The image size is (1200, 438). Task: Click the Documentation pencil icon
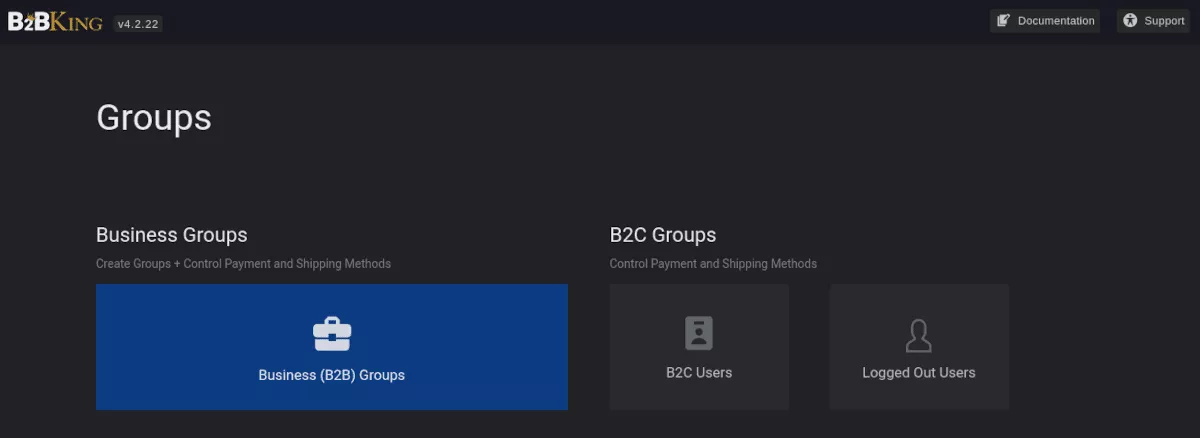[x=1004, y=21]
